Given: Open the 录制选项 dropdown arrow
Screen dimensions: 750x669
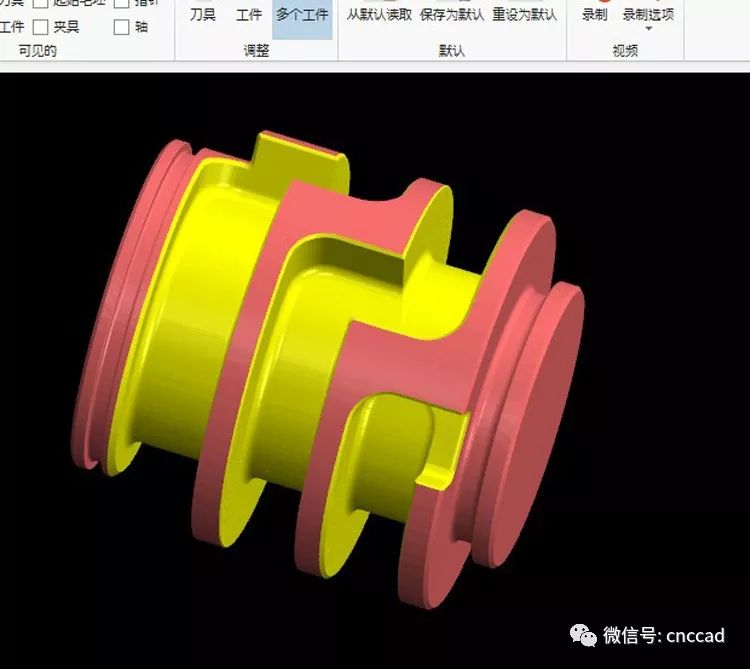Looking at the screenshot, I should pos(649,29).
